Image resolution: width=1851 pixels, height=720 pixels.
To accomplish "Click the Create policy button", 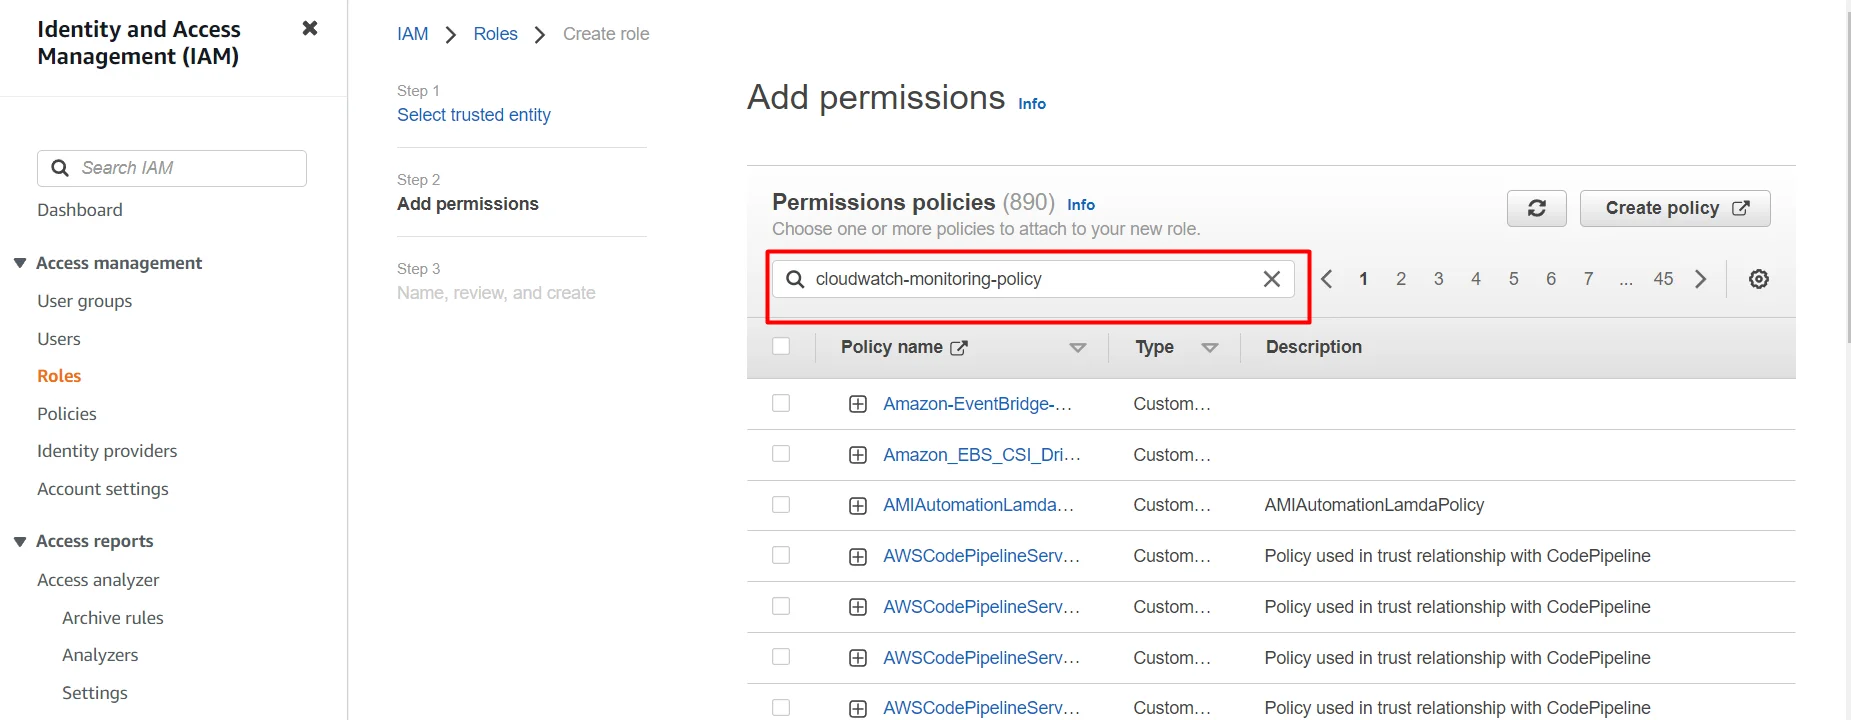I will tap(1675, 208).
